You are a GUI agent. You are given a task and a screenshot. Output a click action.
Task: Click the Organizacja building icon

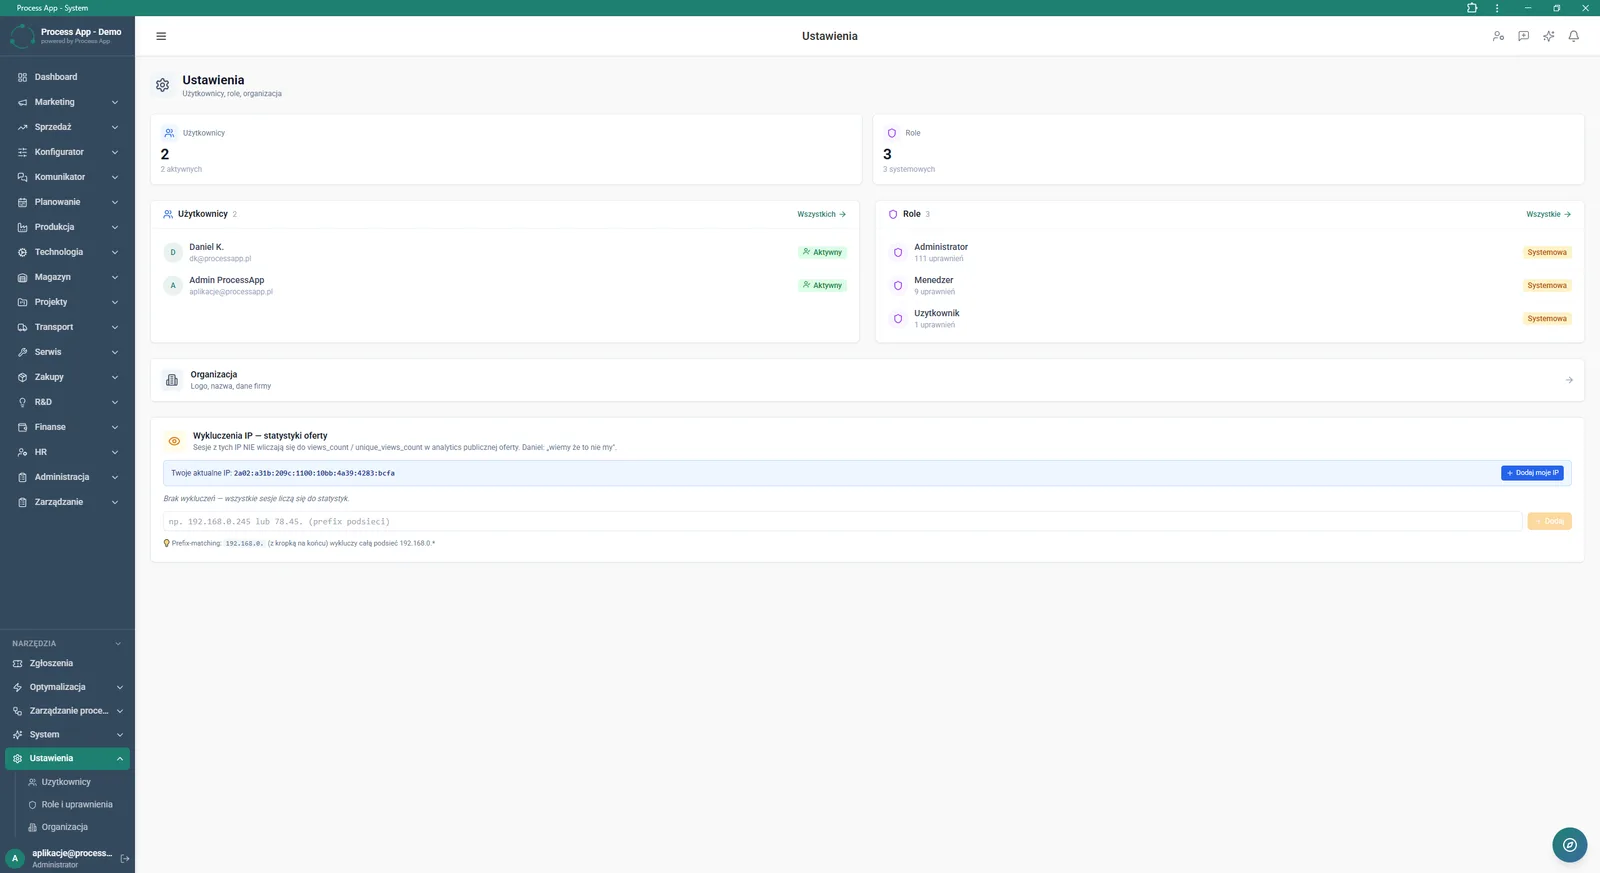[172, 380]
